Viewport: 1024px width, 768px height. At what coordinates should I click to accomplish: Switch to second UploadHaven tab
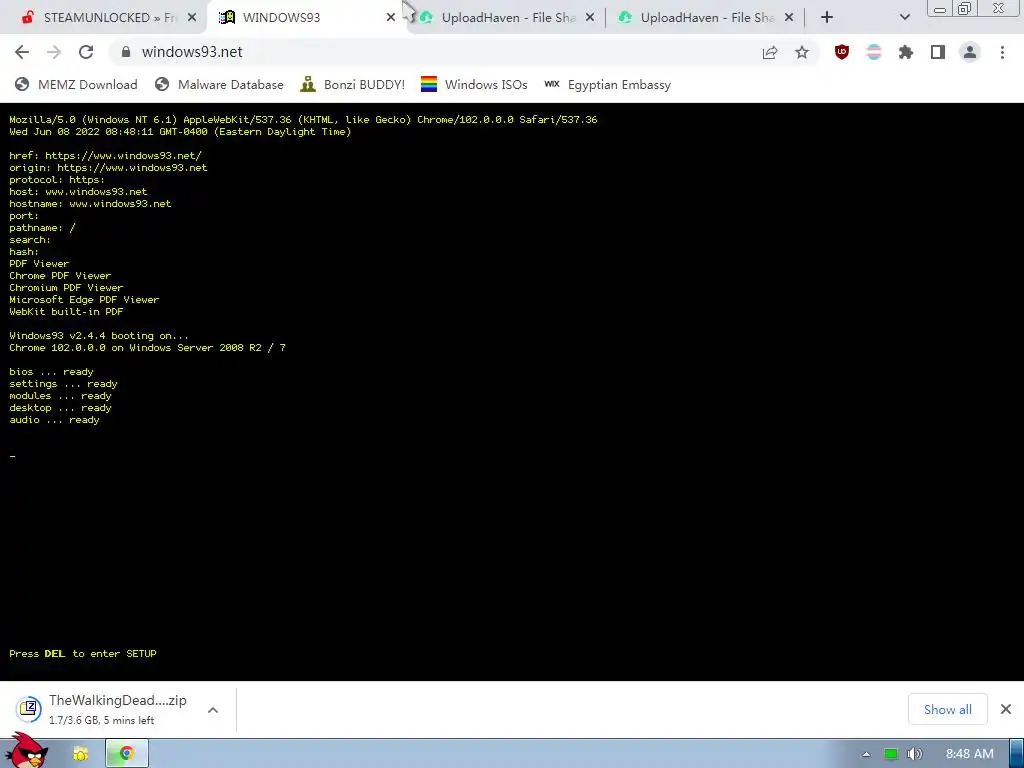705,18
